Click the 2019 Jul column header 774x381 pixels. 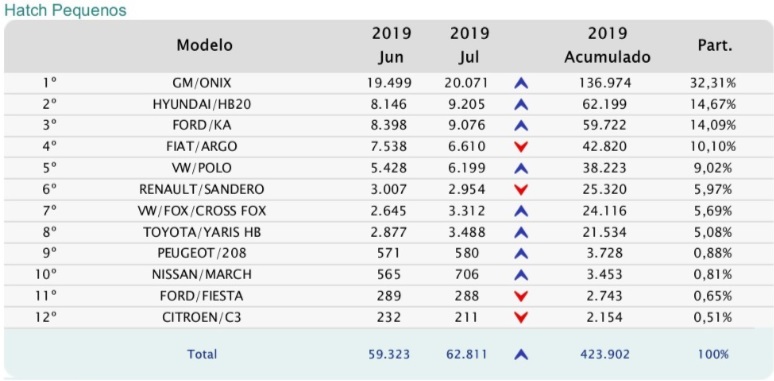[x=469, y=45]
